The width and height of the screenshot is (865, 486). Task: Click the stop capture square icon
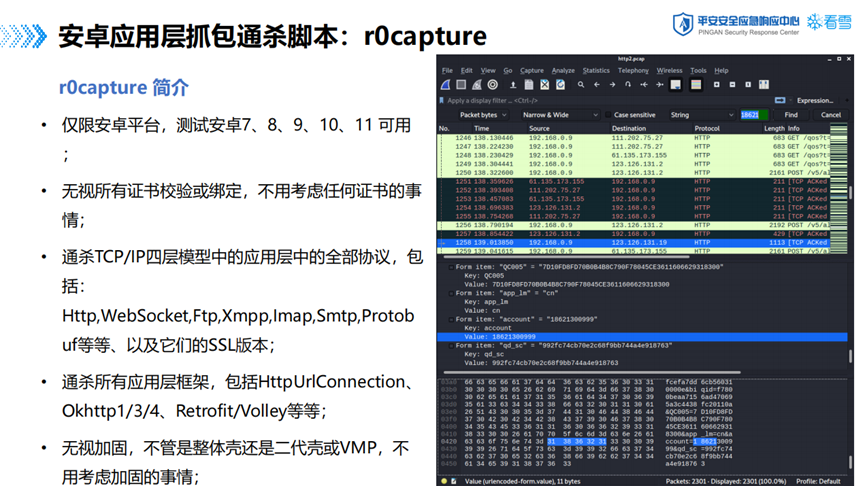(461, 85)
